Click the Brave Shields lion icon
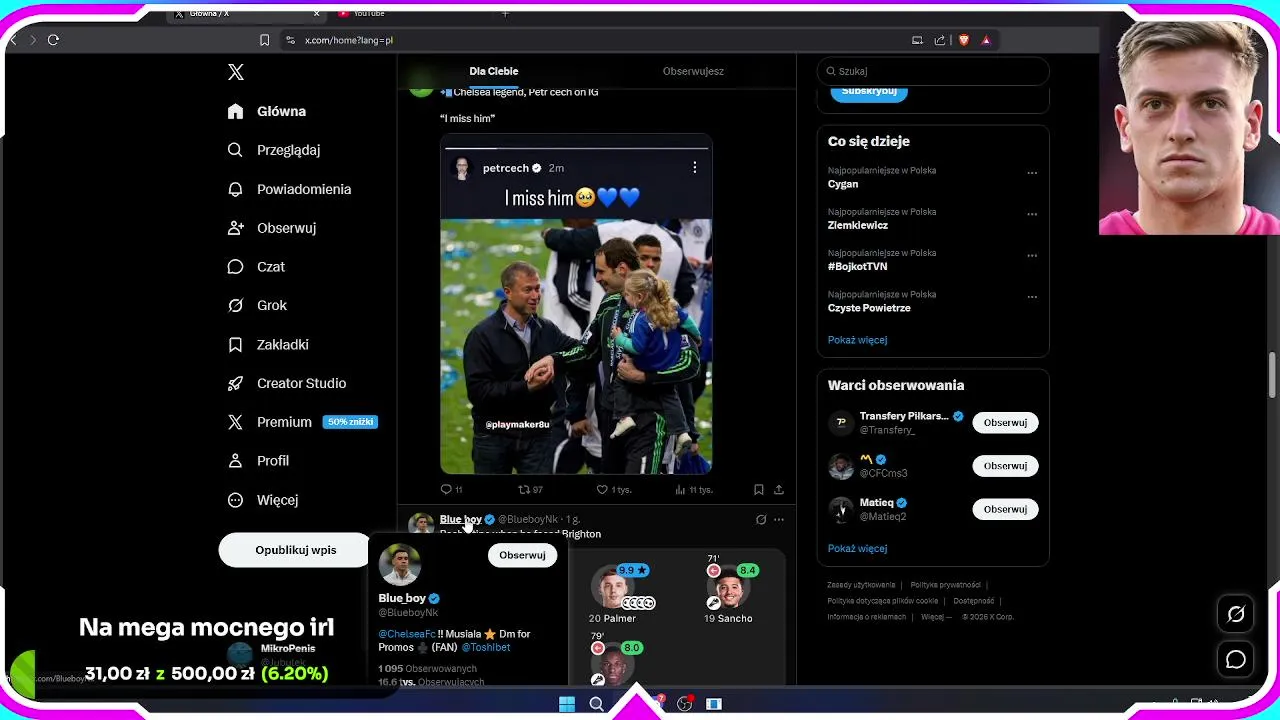The image size is (1280, 720). pyautogui.click(x=964, y=40)
